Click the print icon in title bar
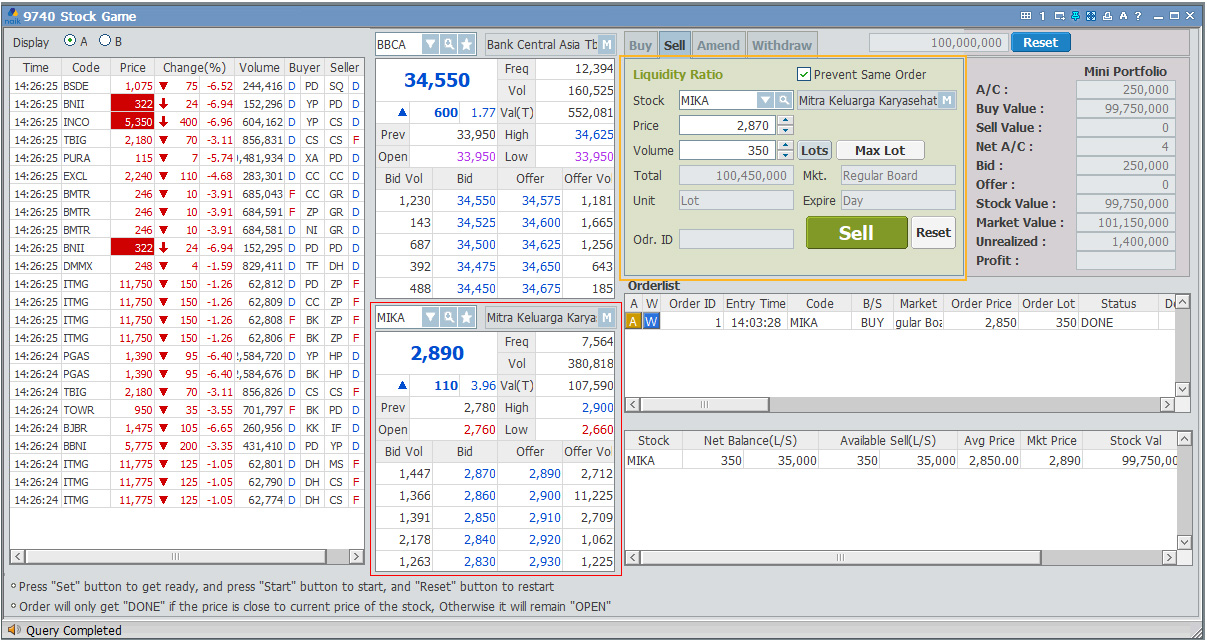This screenshot has height=641, width=1207. [1107, 16]
